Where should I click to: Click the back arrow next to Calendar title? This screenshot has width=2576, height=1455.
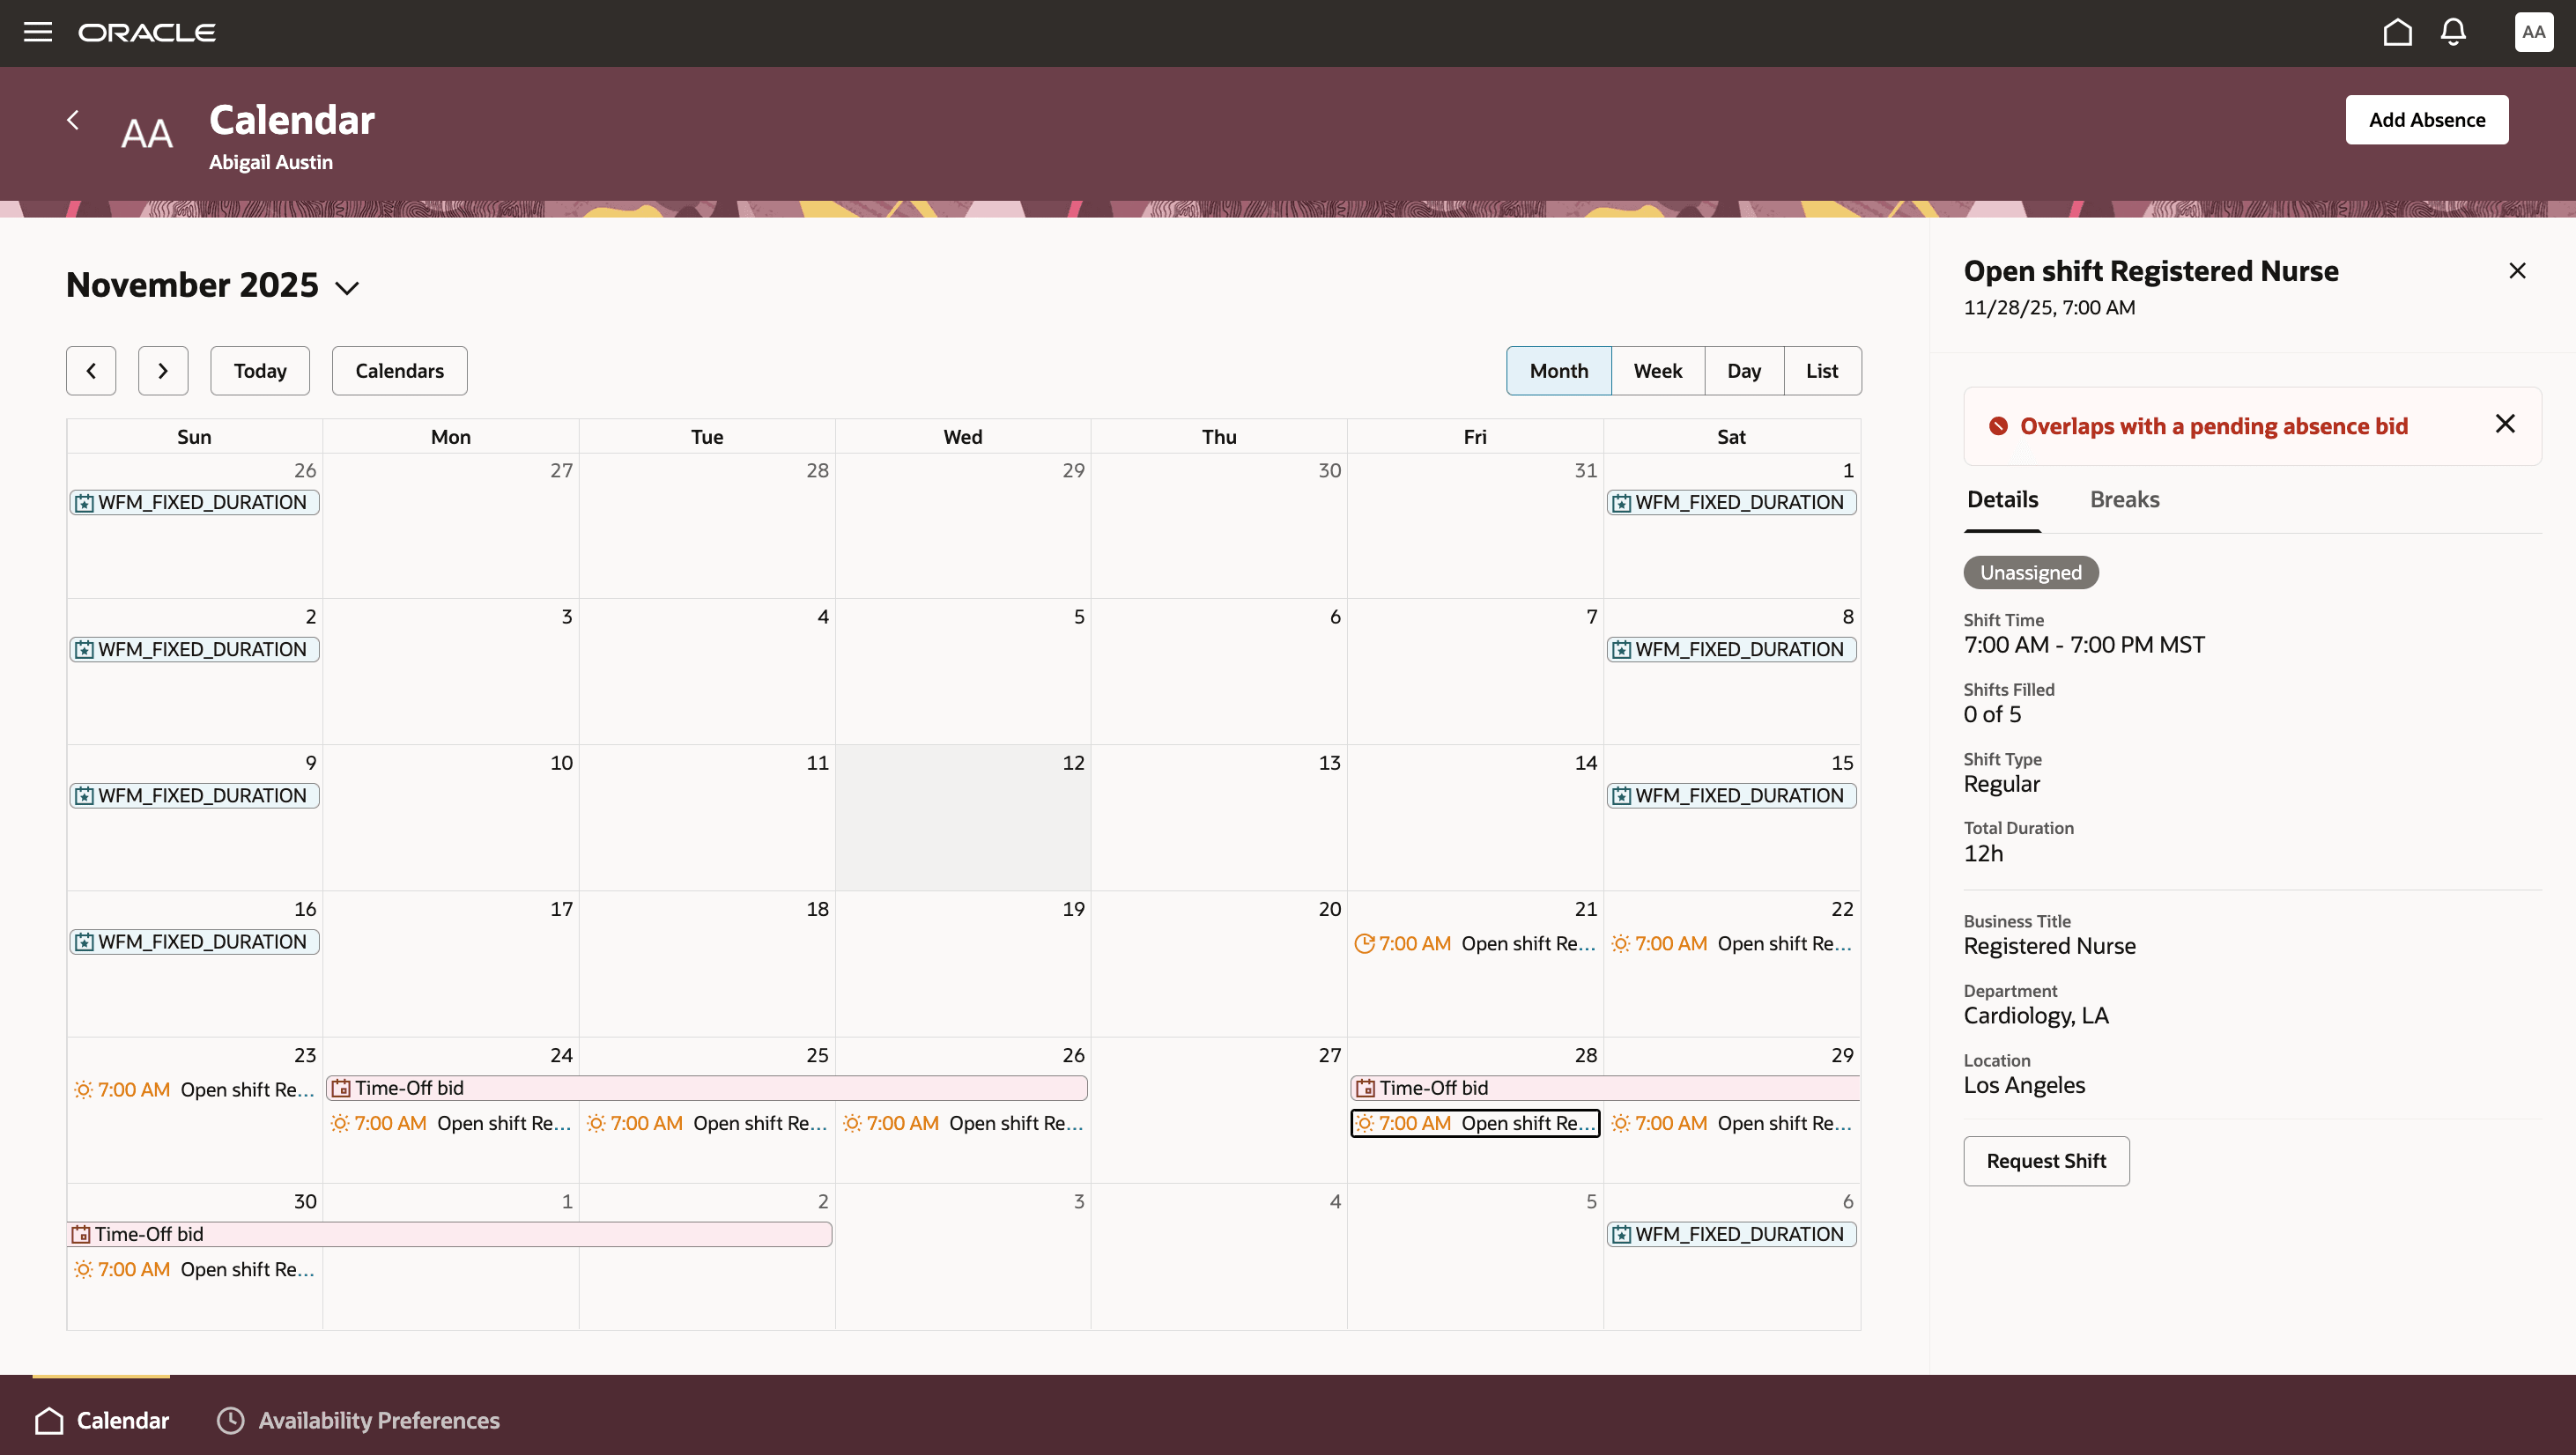pos(72,119)
